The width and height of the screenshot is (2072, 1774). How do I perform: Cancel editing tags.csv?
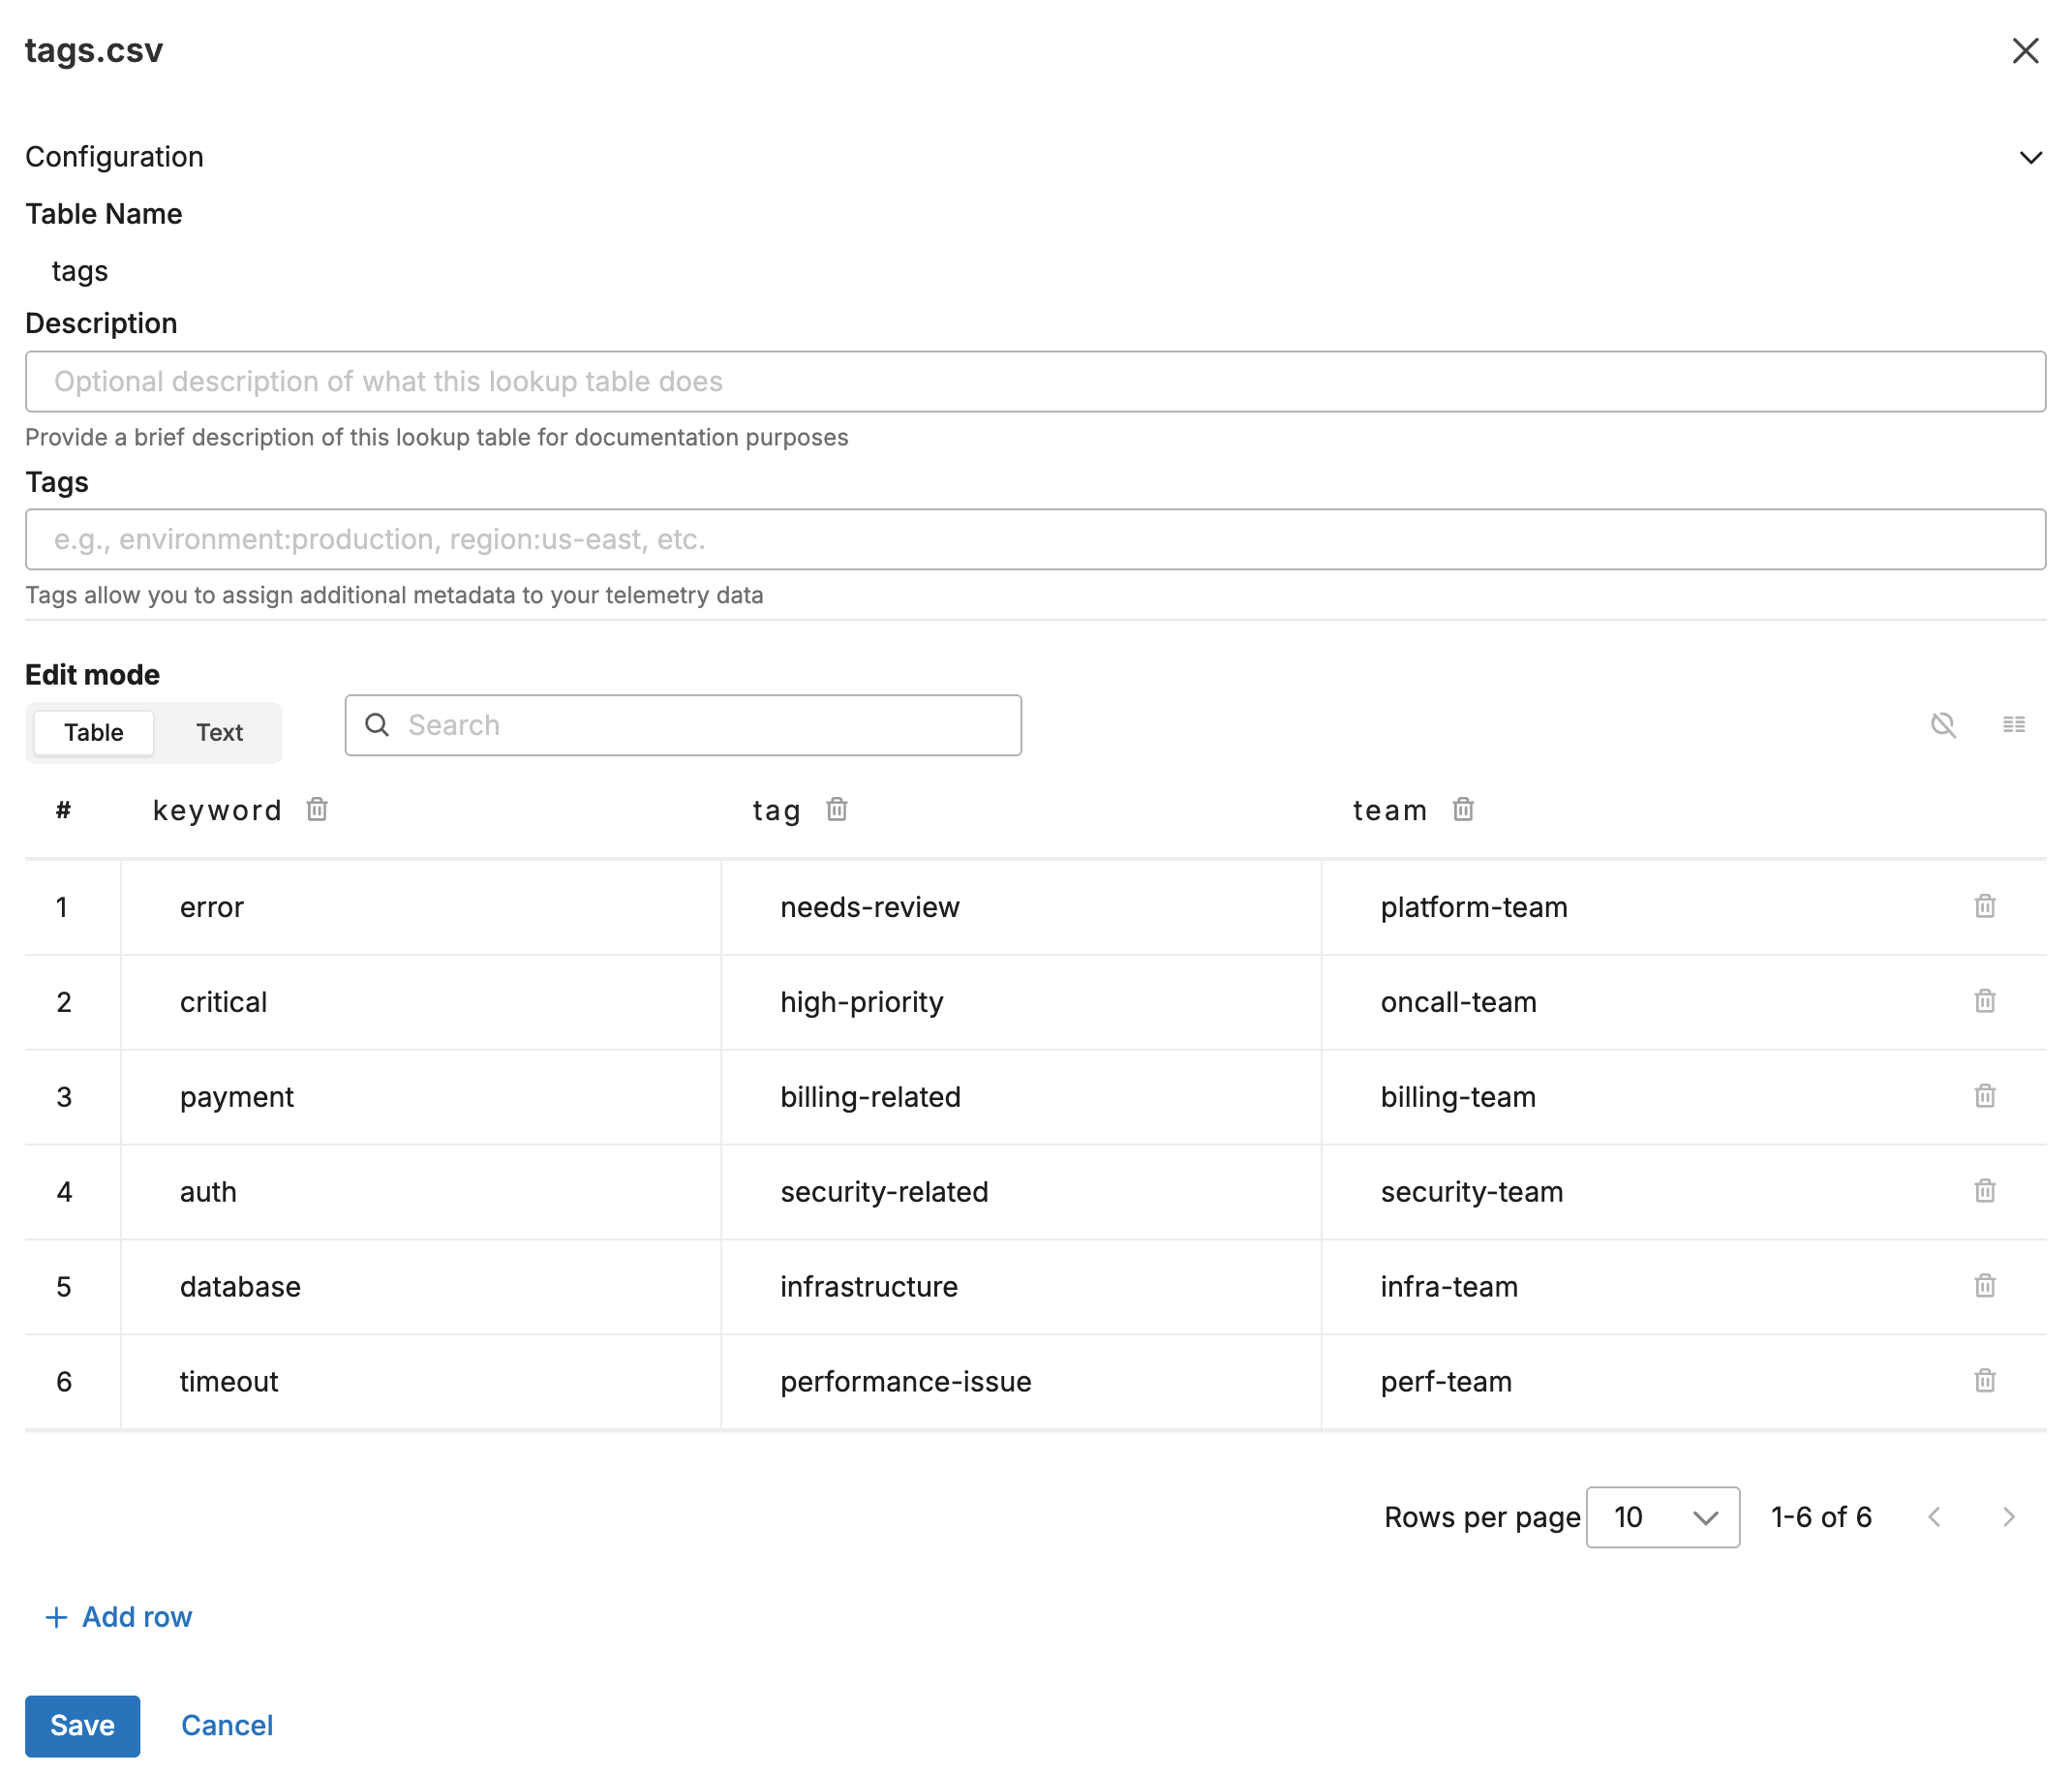coord(227,1726)
